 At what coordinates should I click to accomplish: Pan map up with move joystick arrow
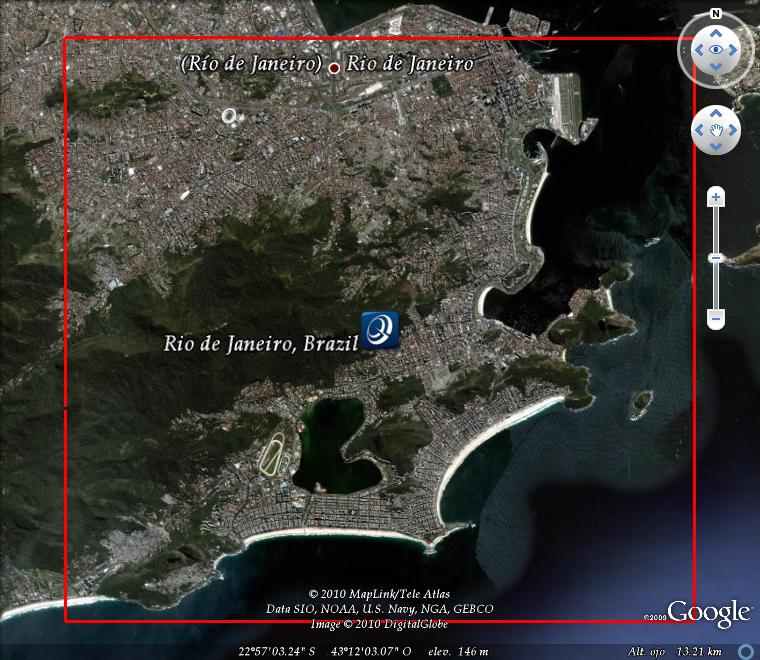[716, 115]
